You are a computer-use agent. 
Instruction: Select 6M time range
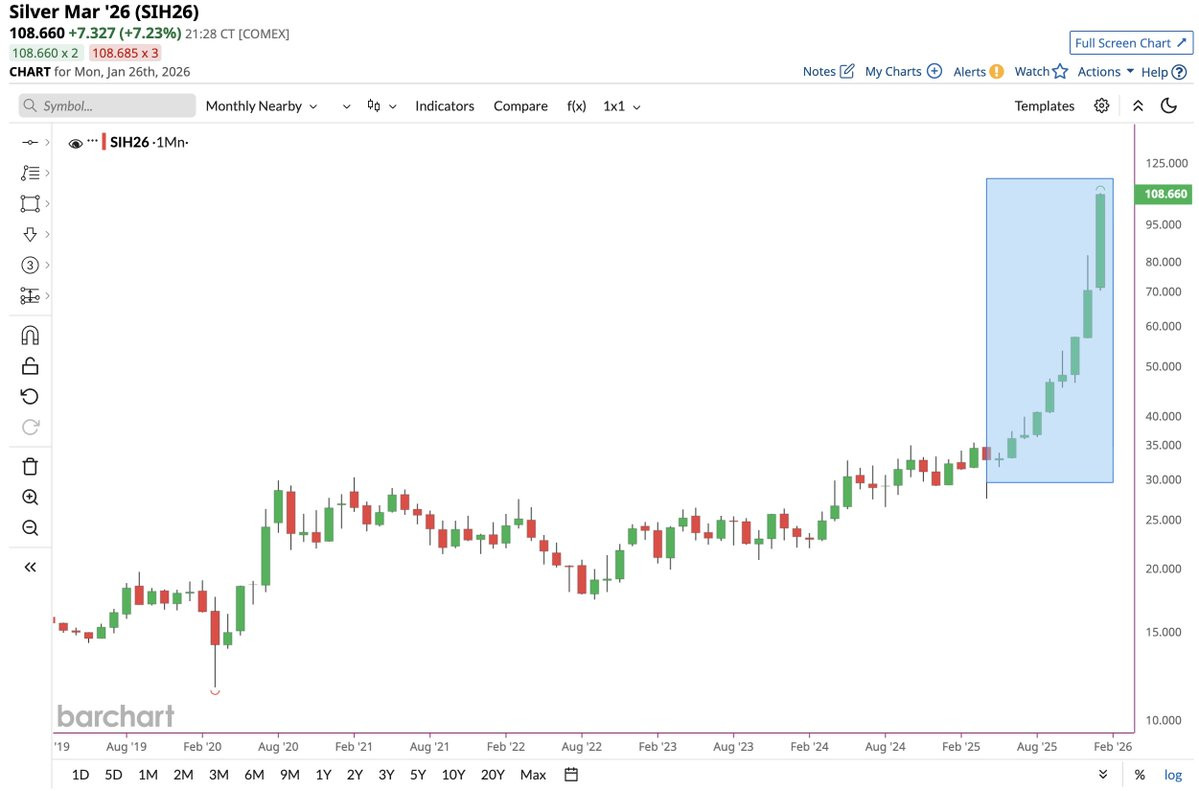pos(254,775)
